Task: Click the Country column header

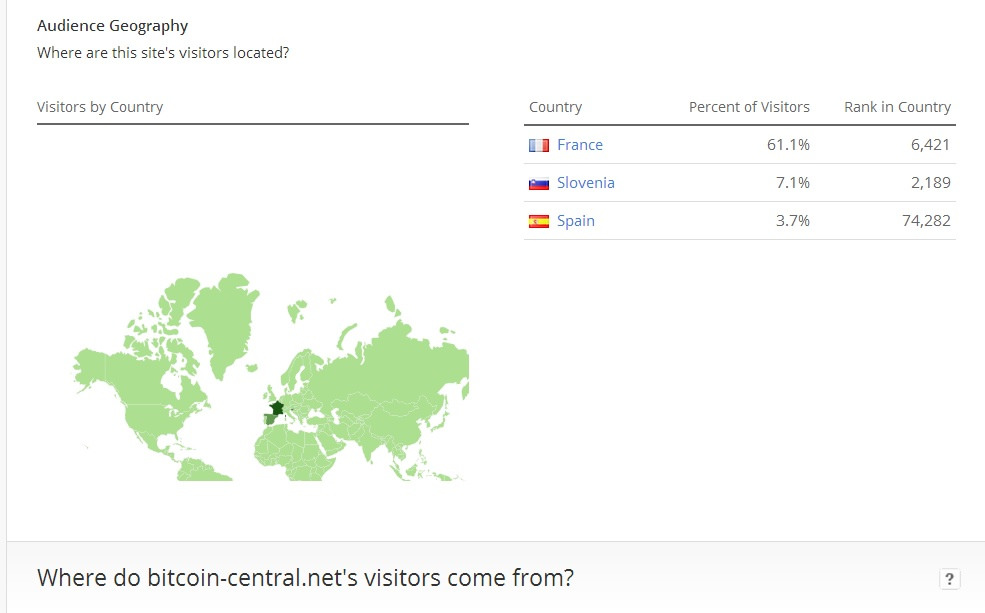Action: [555, 107]
